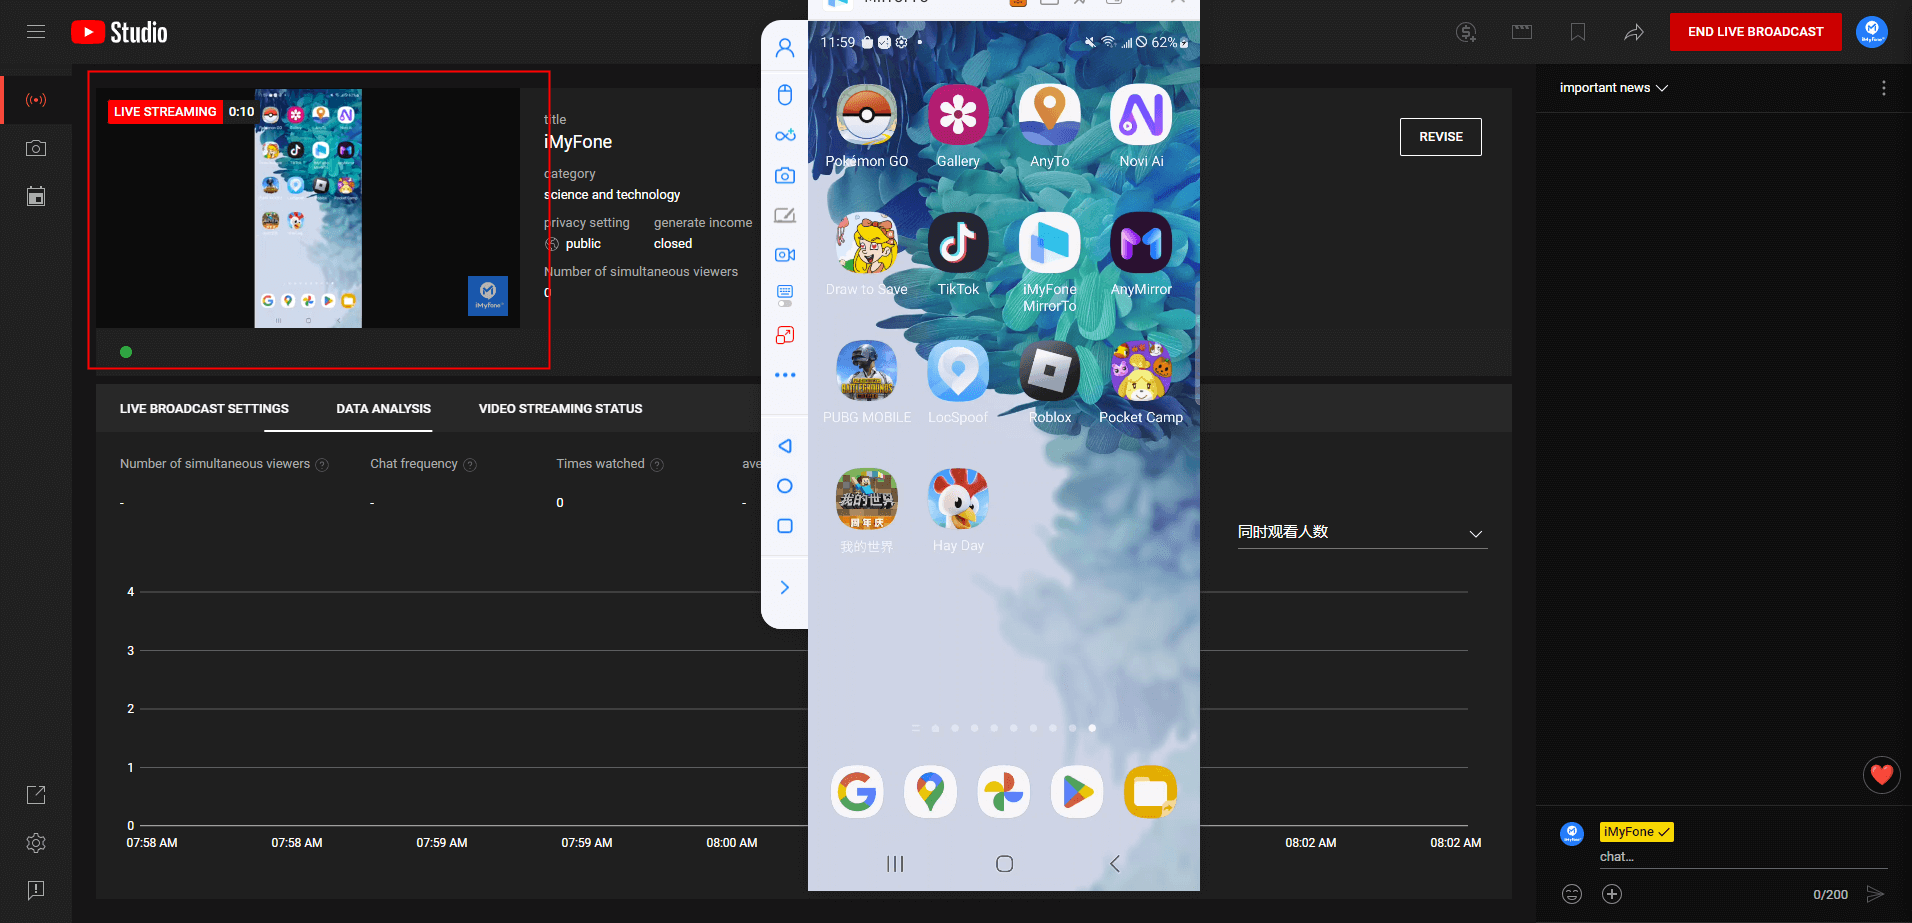Click the MirrorTo recent apps square button

pos(785,526)
